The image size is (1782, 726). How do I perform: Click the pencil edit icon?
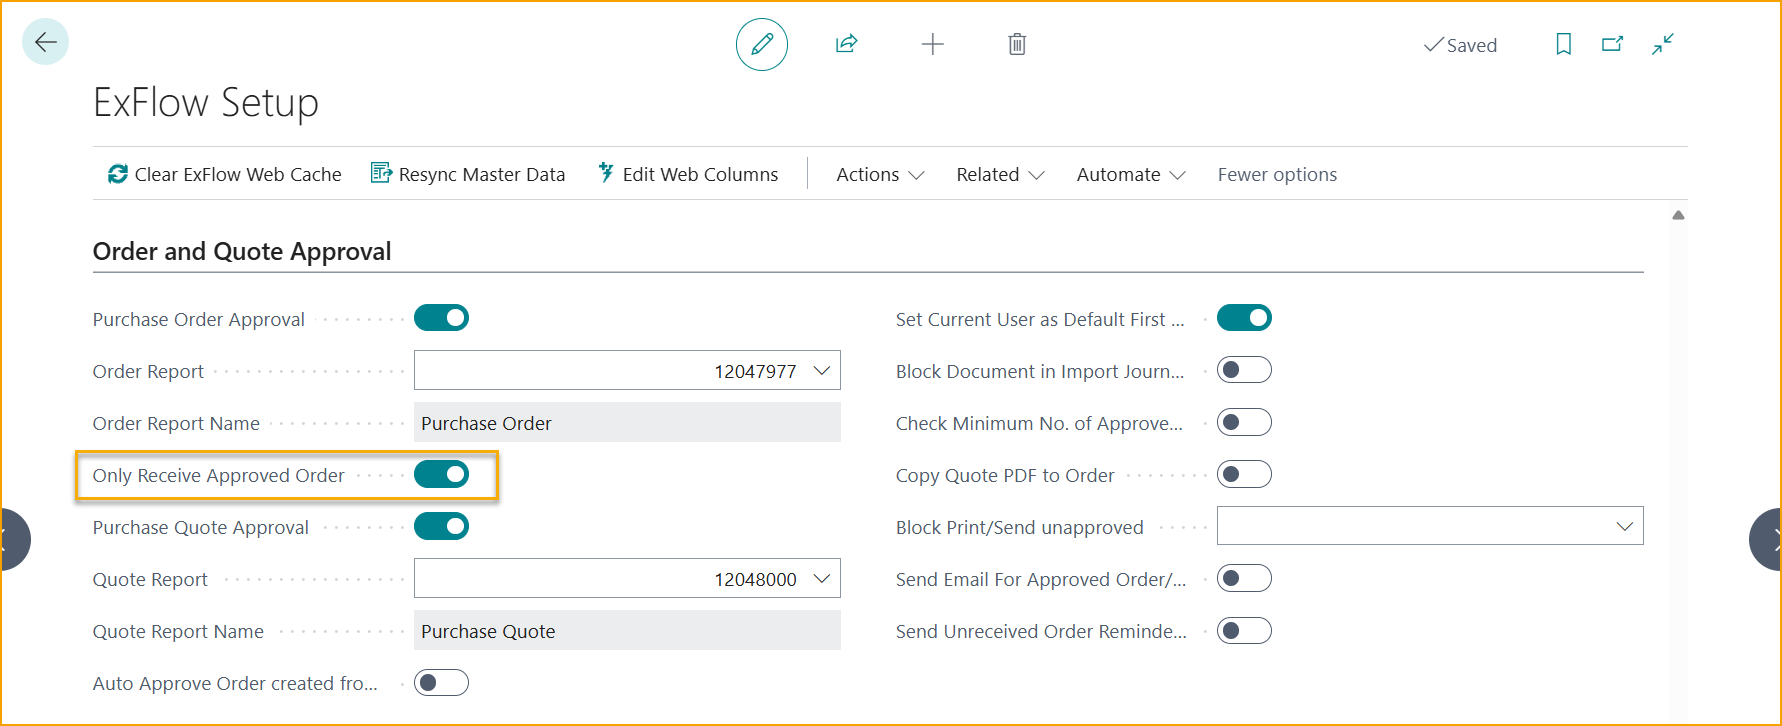tap(762, 44)
